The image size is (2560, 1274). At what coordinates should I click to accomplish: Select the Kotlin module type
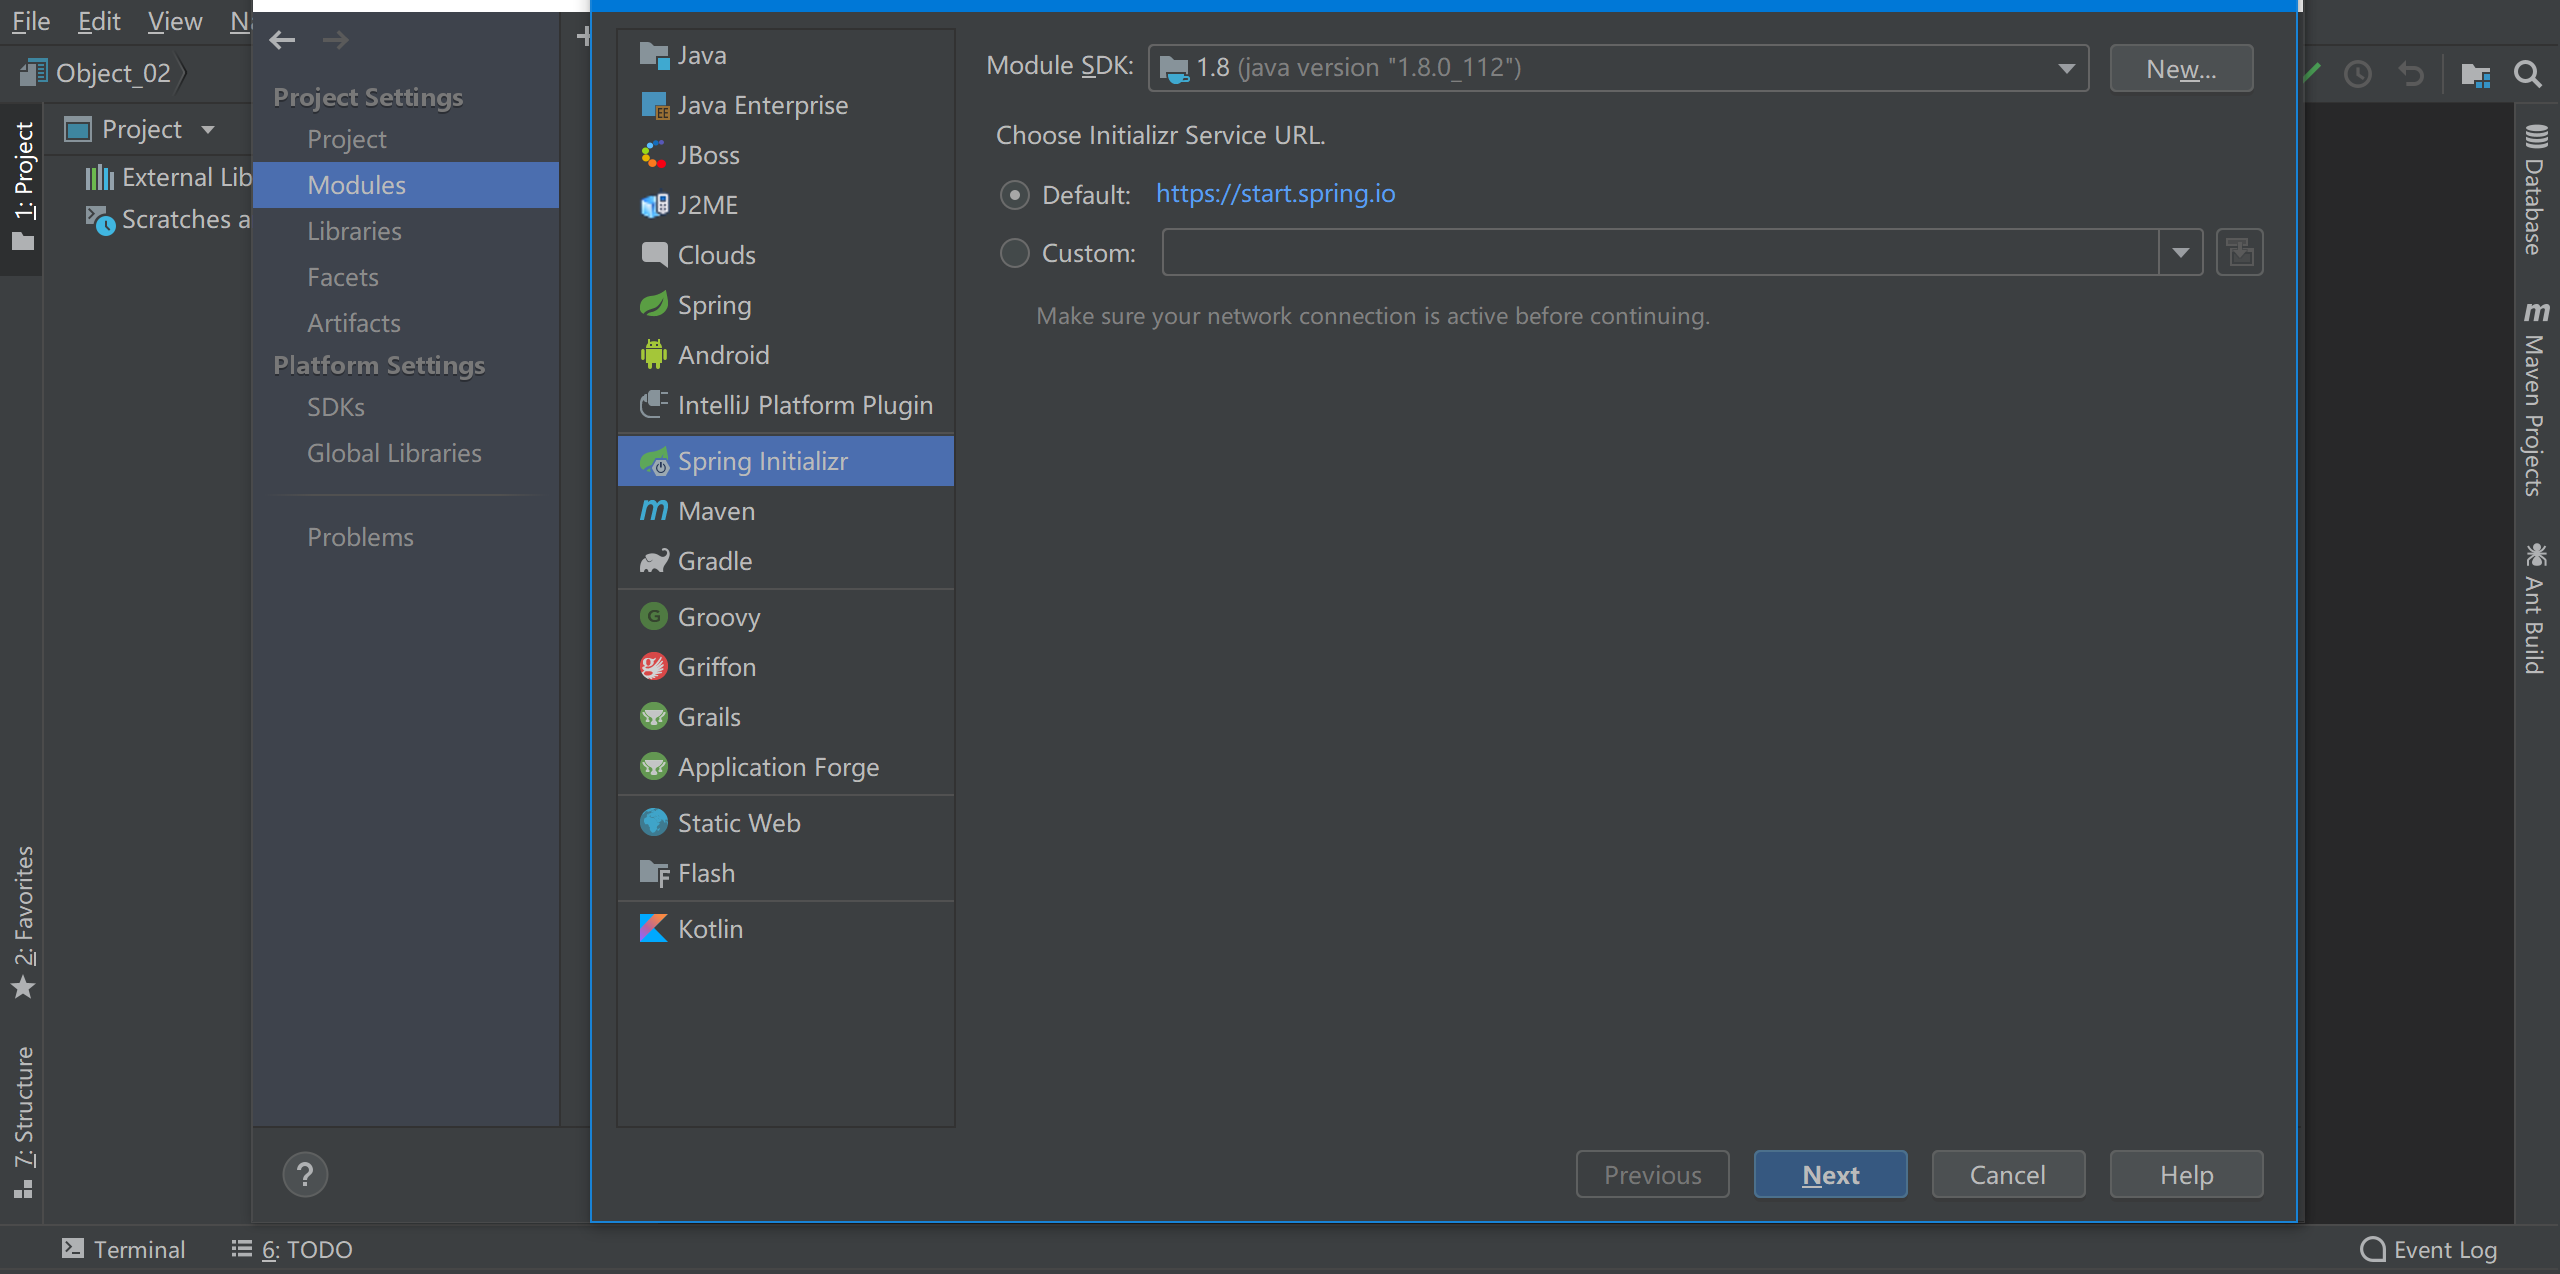[710, 929]
